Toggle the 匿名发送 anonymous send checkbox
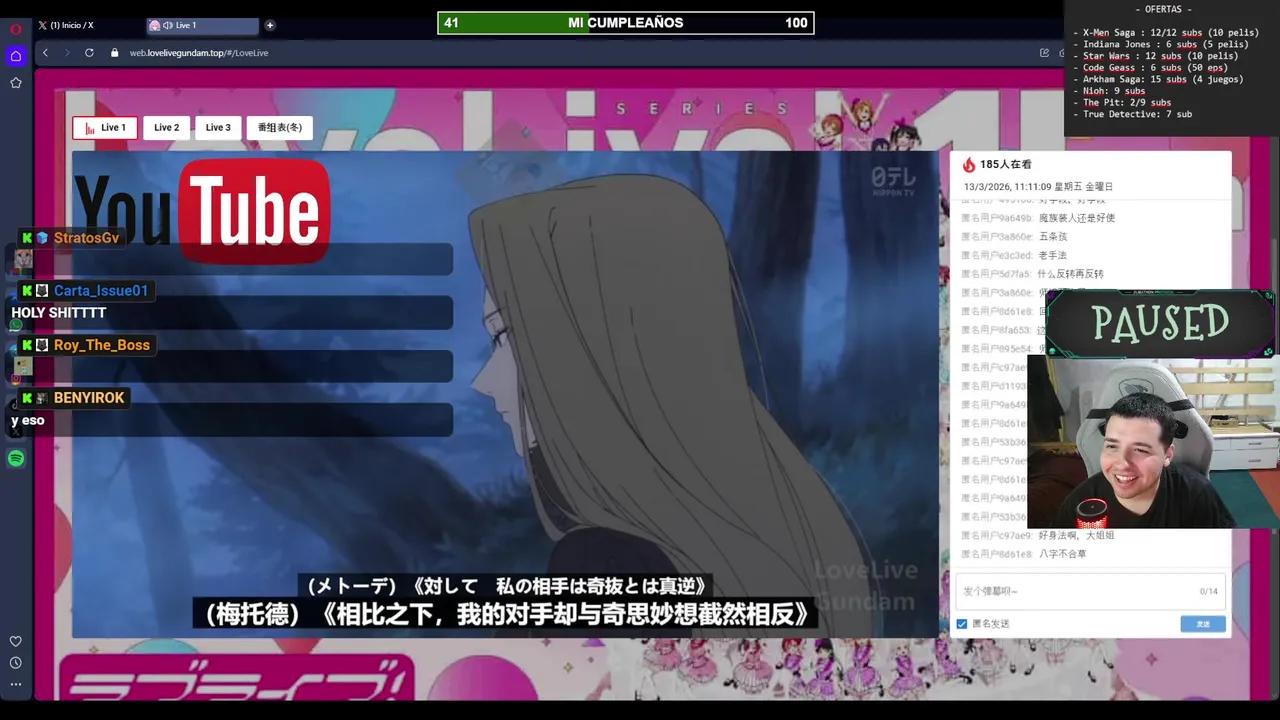The image size is (1280, 720). click(x=962, y=624)
